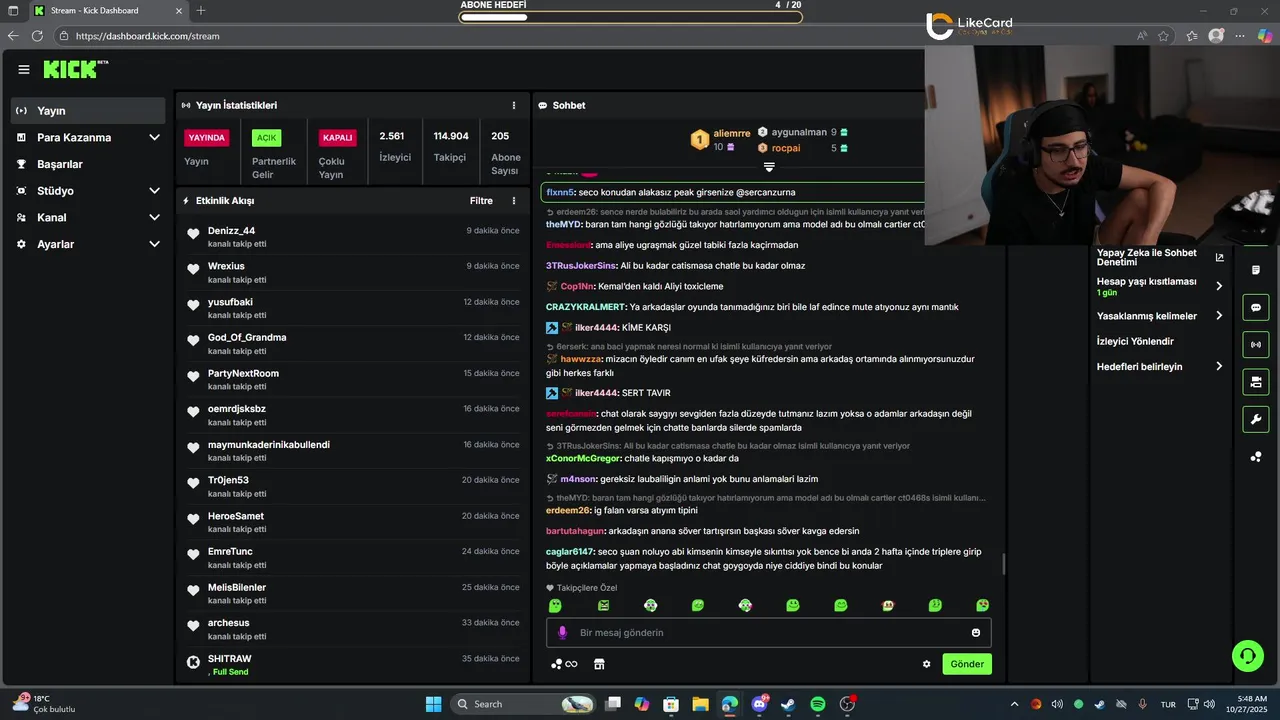1280x720 pixels.
Task: Click the pinned flxnn5 chat message
Action: click(733, 192)
